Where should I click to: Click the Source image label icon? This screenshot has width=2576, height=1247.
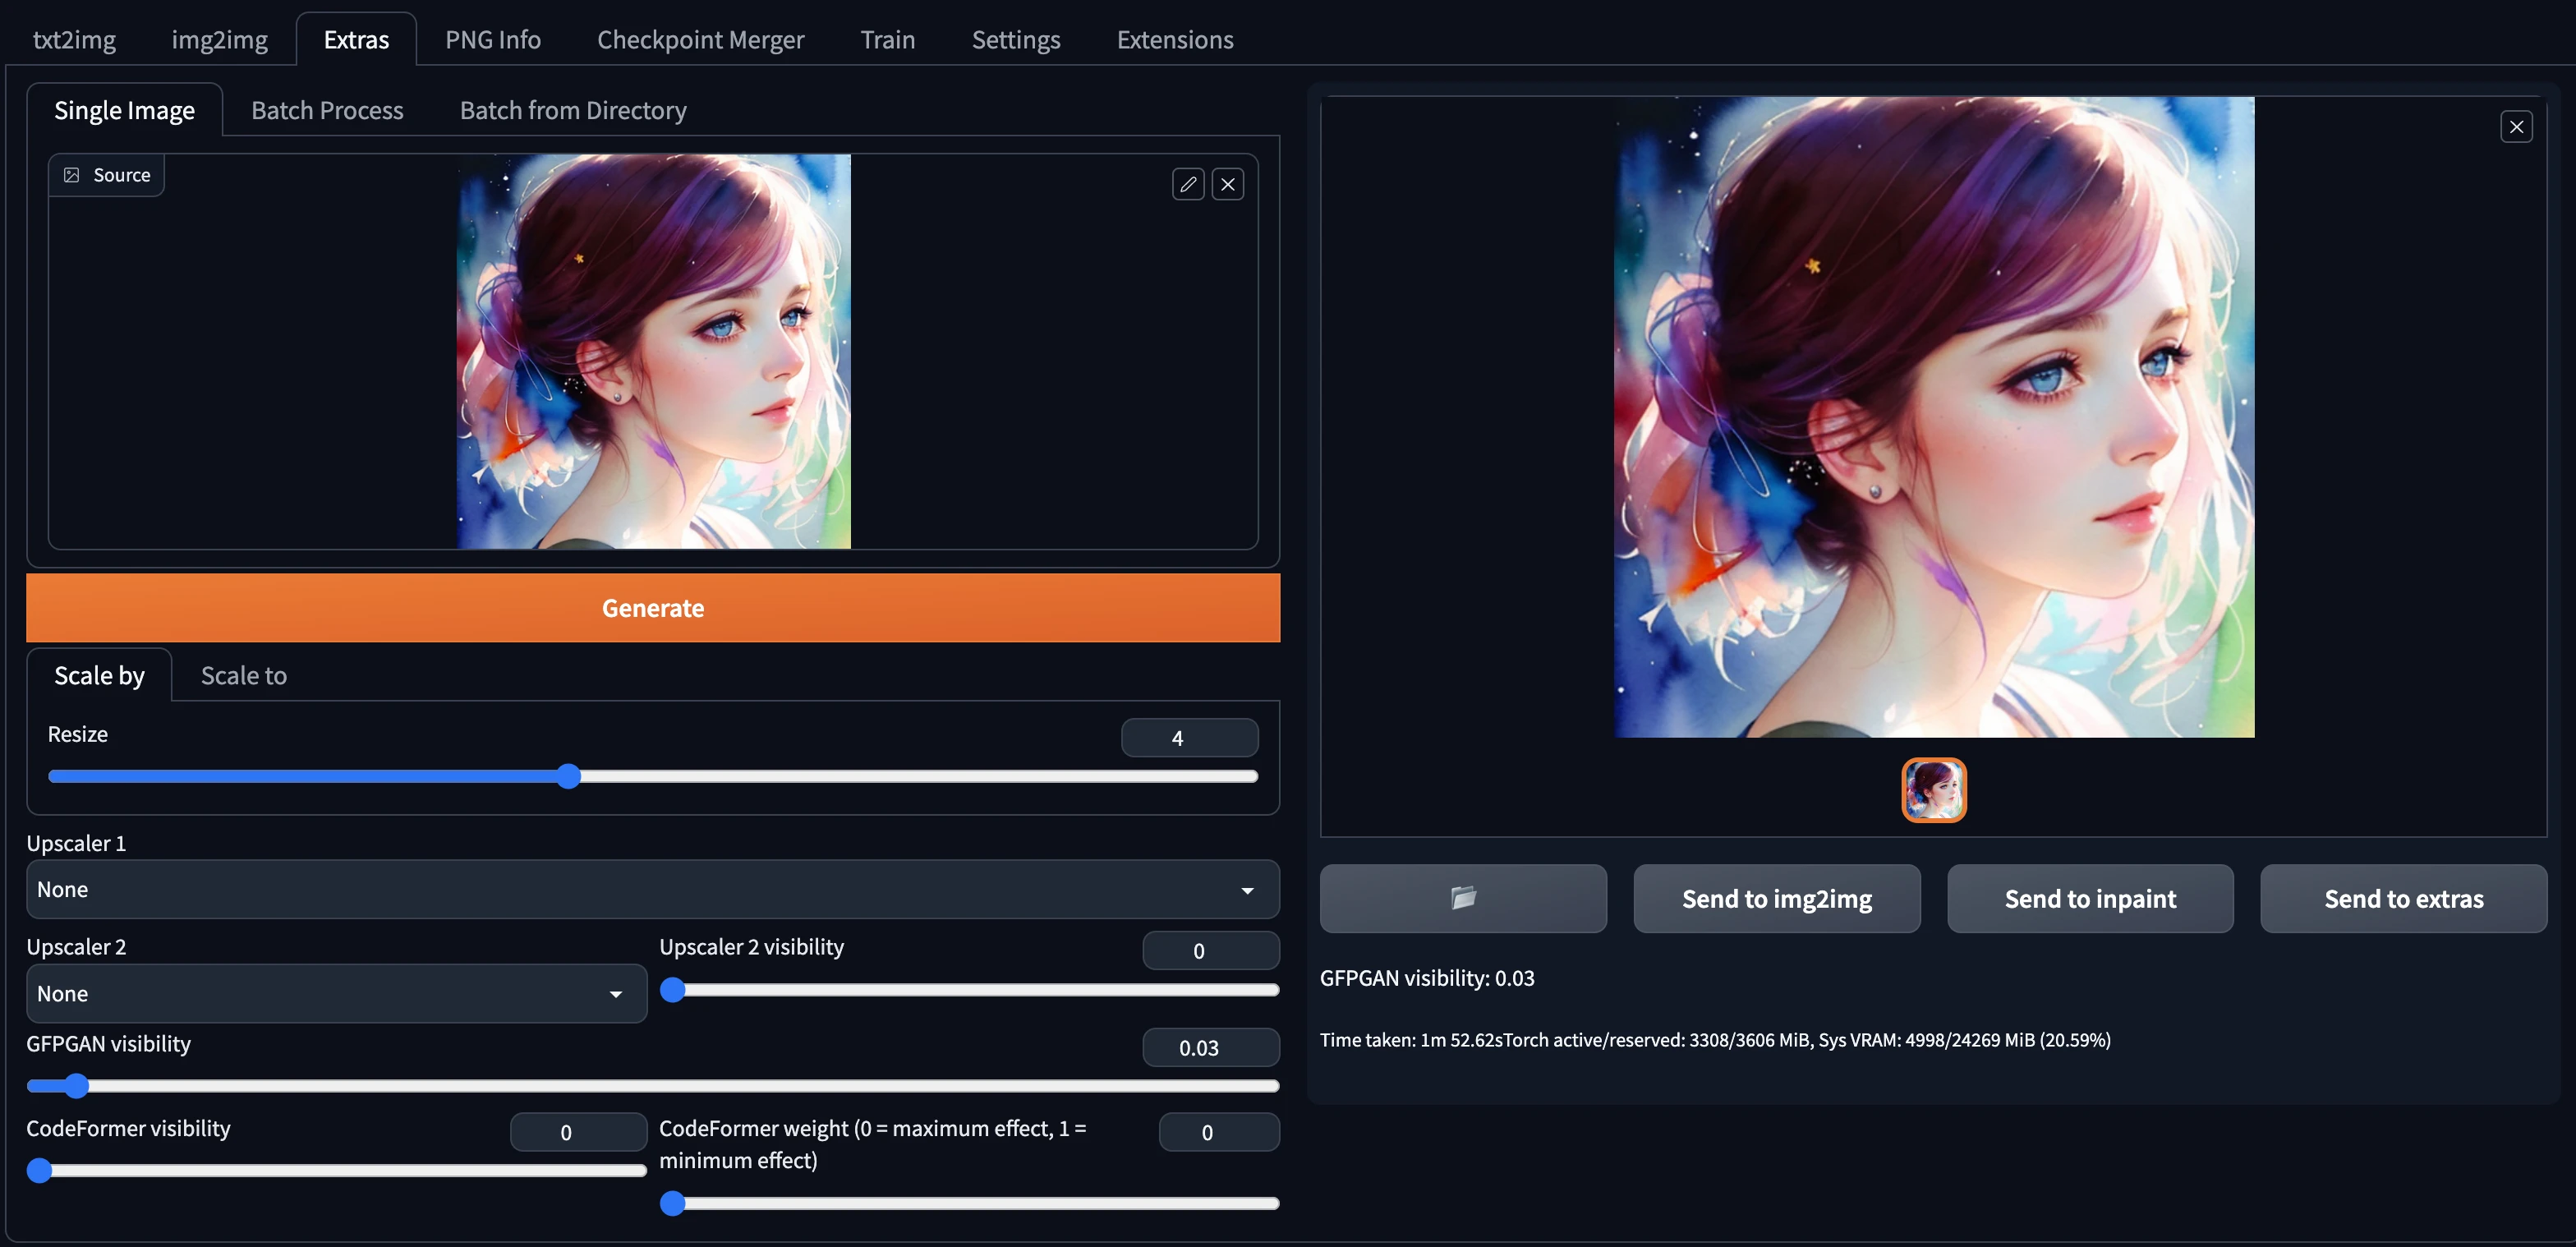pyautogui.click(x=72, y=175)
